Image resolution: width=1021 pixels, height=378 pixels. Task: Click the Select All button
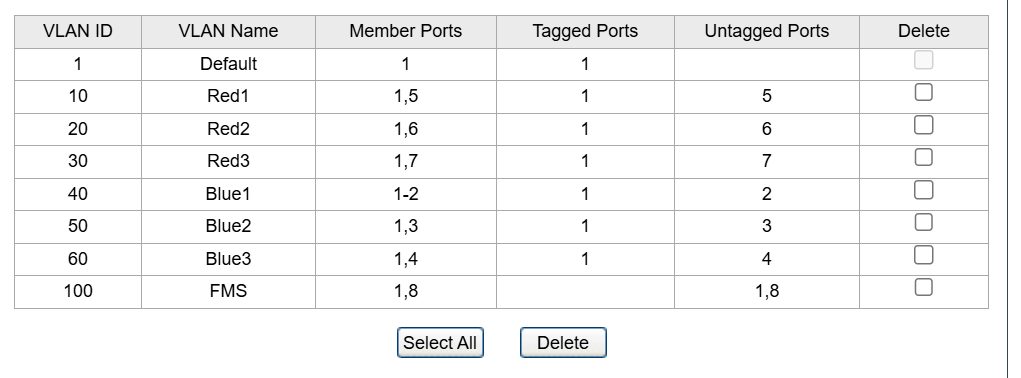[440, 342]
